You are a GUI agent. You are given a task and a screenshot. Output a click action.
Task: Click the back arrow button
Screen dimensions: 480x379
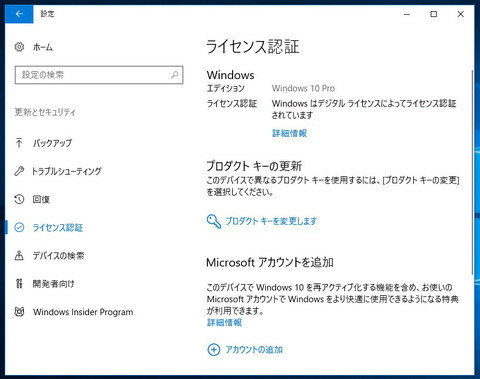(x=19, y=14)
